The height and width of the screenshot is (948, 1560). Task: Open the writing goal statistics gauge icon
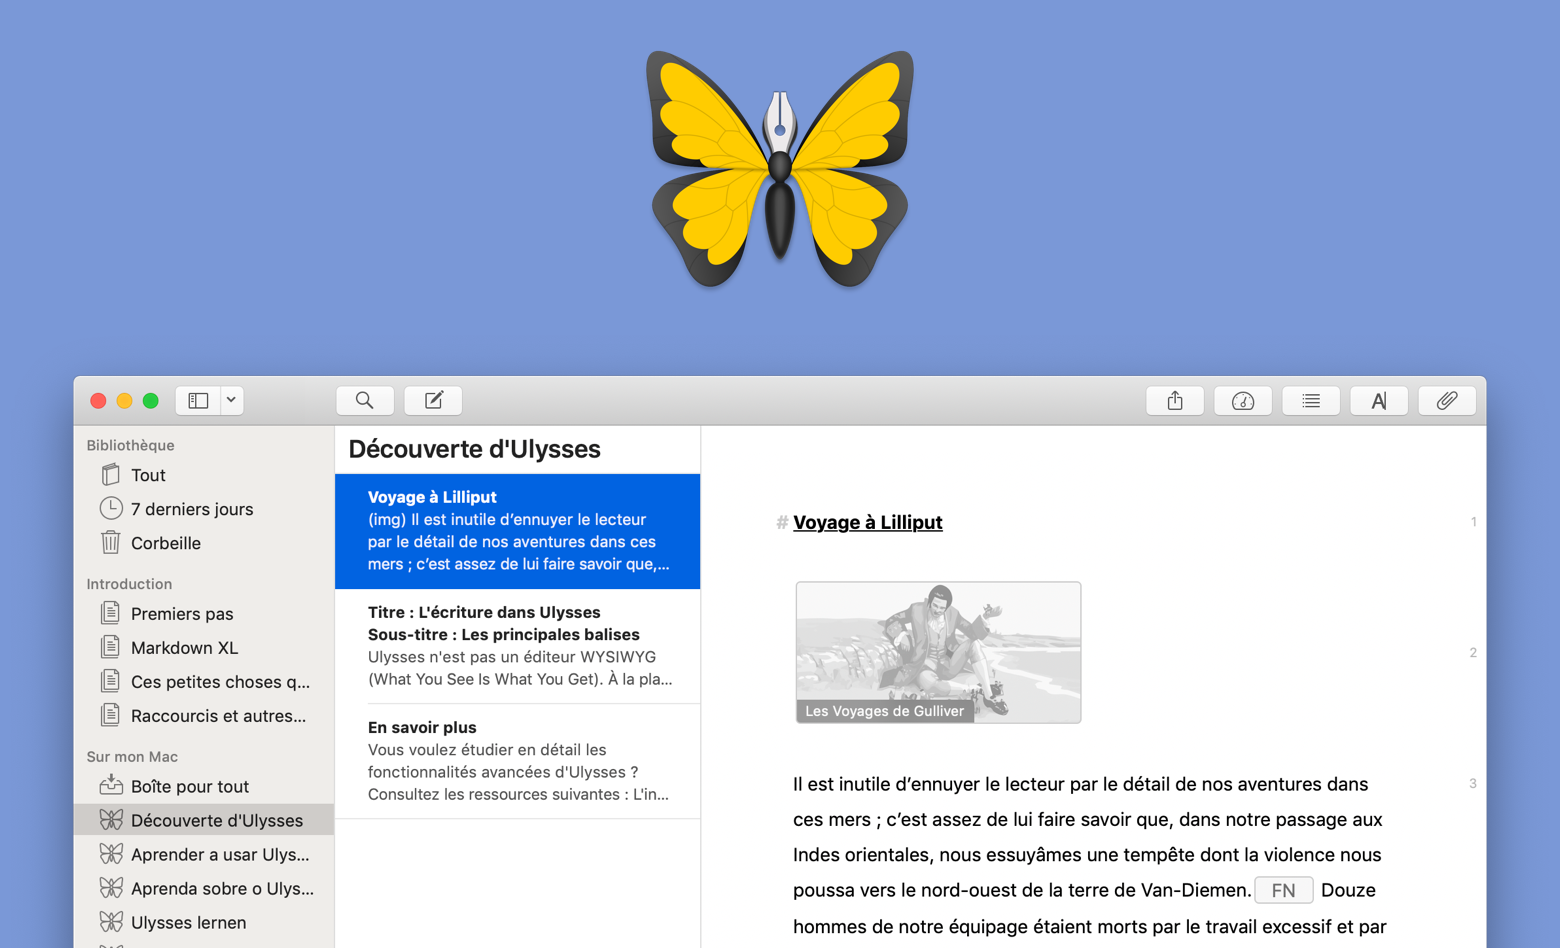tap(1243, 401)
